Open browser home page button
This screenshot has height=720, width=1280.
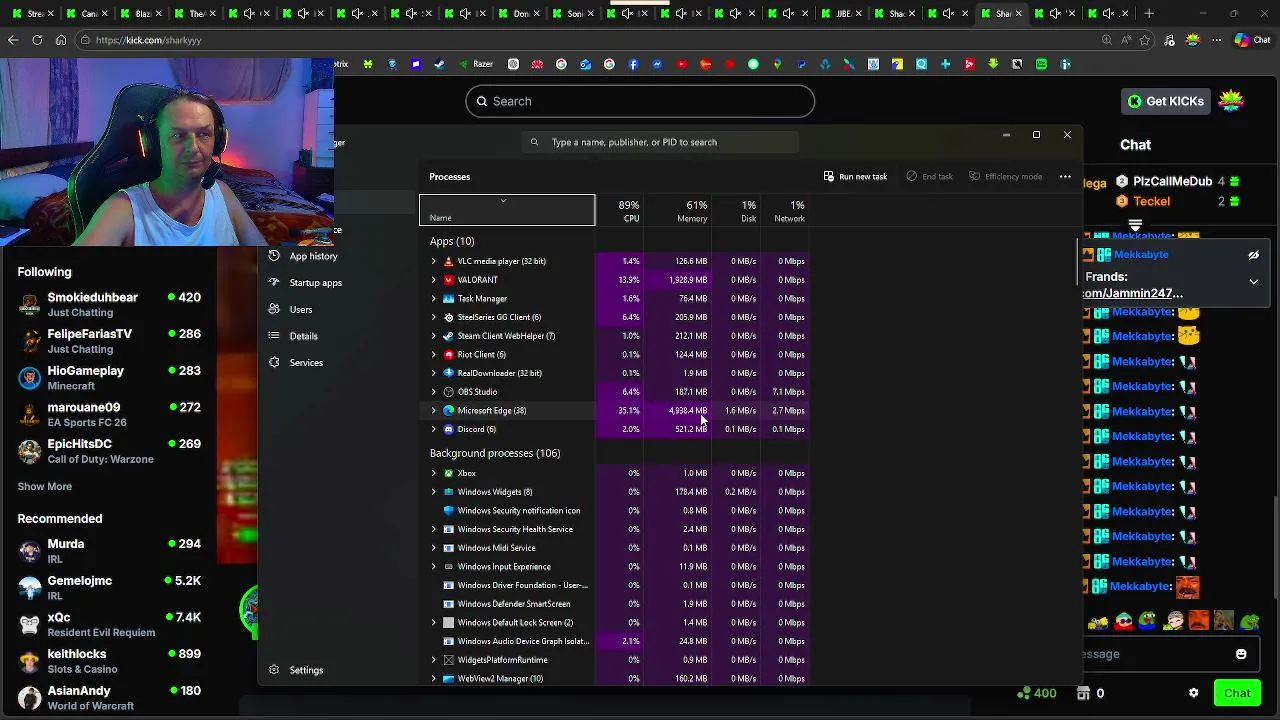(61, 40)
